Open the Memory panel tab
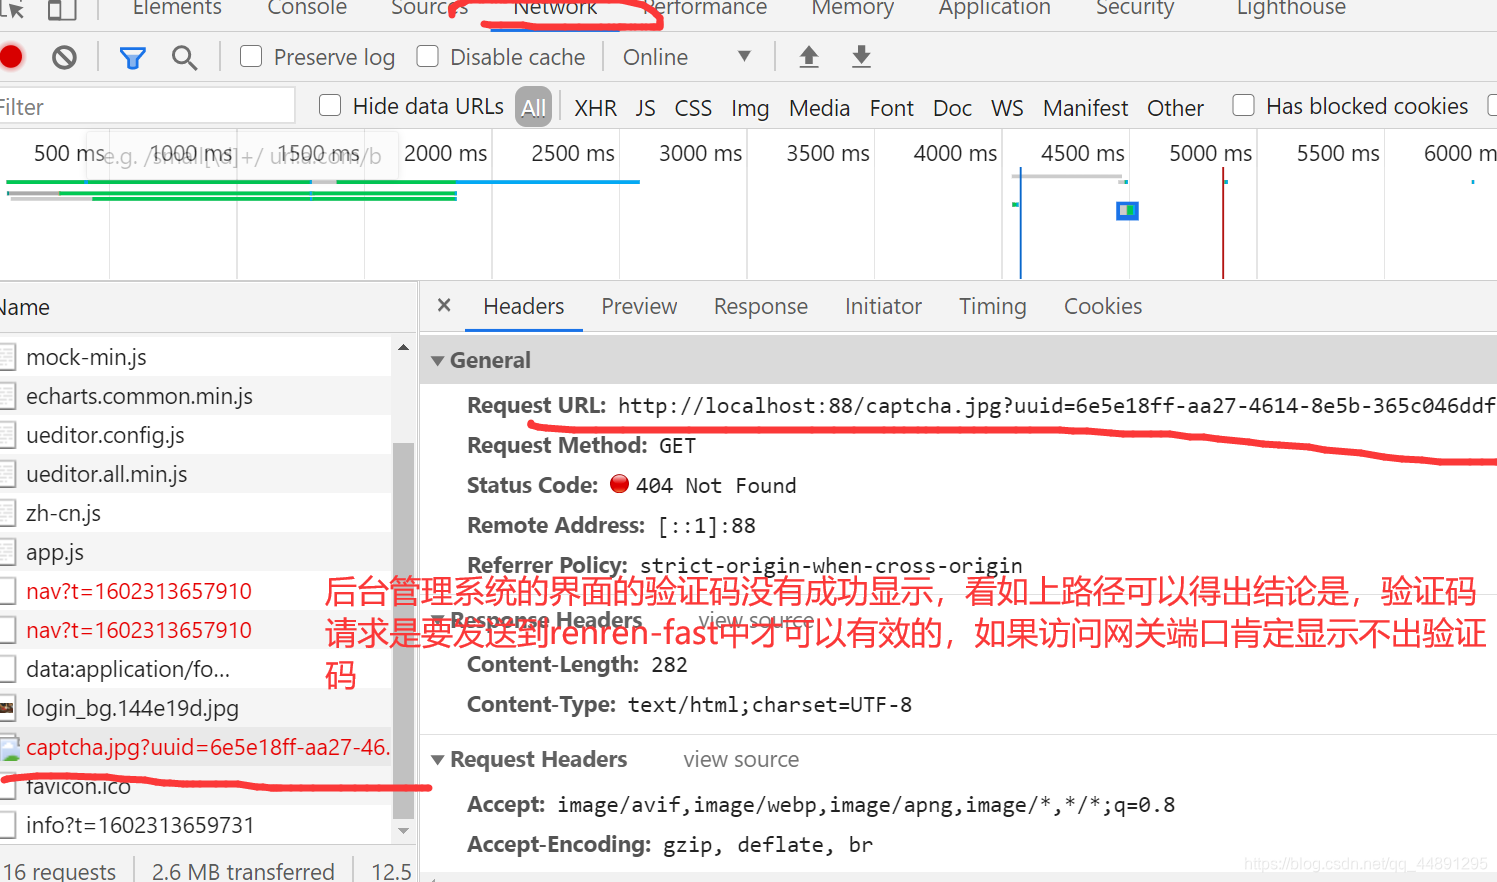Image resolution: width=1497 pixels, height=882 pixels. click(x=852, y=8)
